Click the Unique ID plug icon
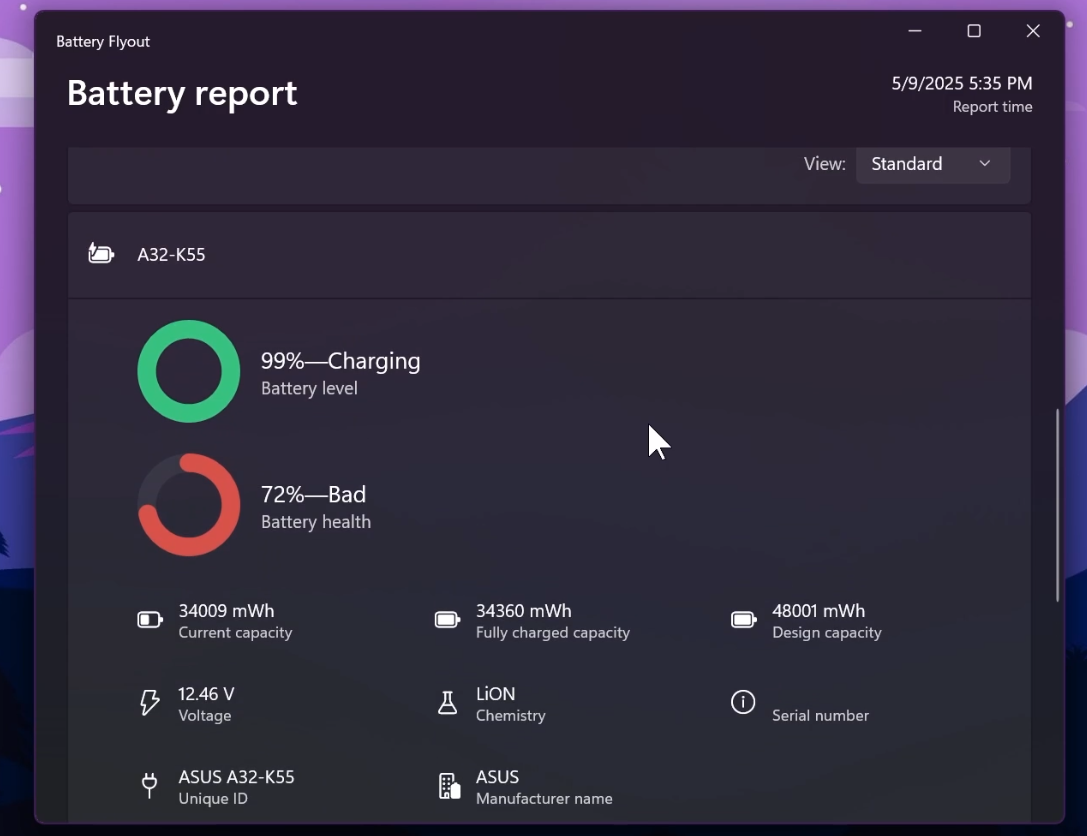 [x=149, y=785]
